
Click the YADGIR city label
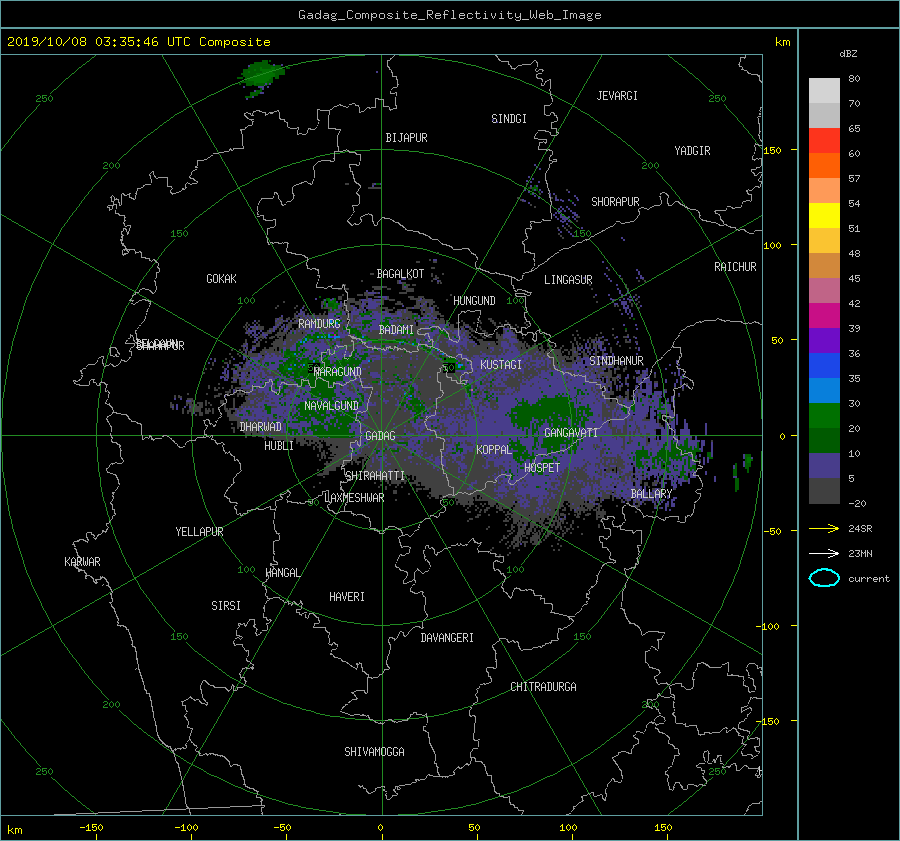click(x=692, y=151)
